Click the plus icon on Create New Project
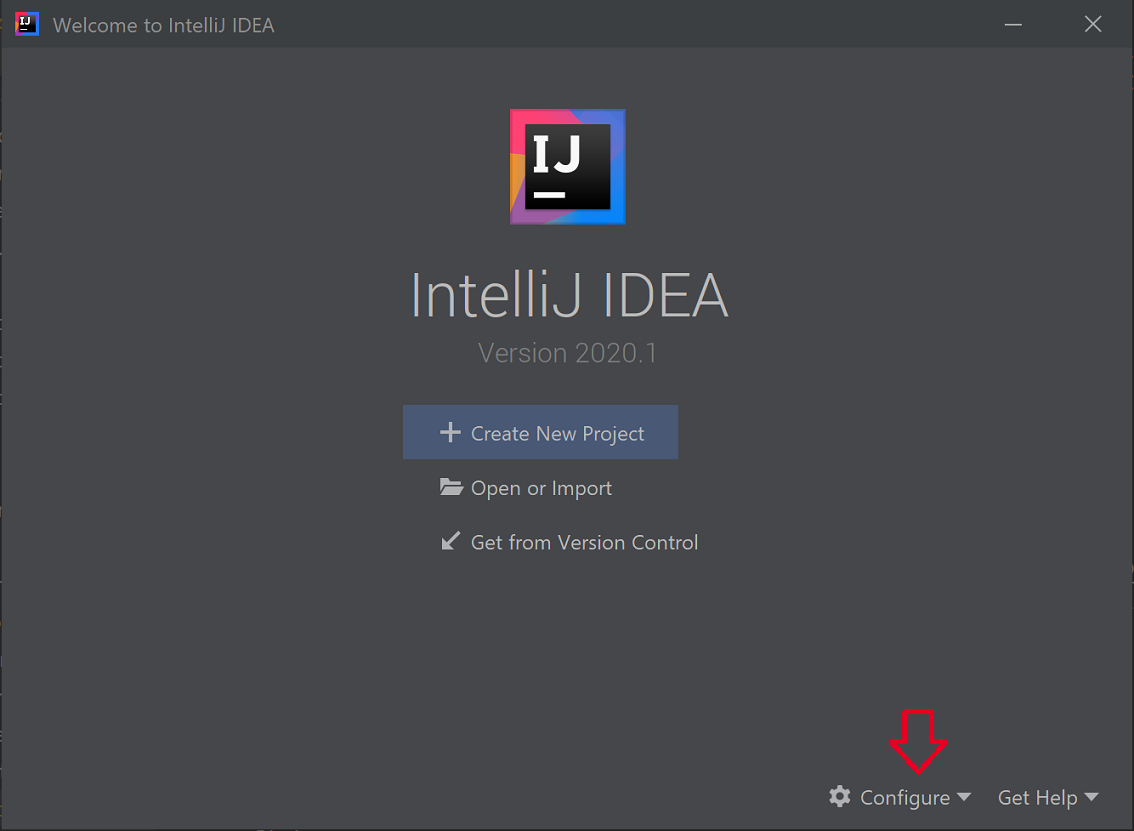Image resolution: width=1134 pixels, height=831 pixels. [x=450, y=431]
